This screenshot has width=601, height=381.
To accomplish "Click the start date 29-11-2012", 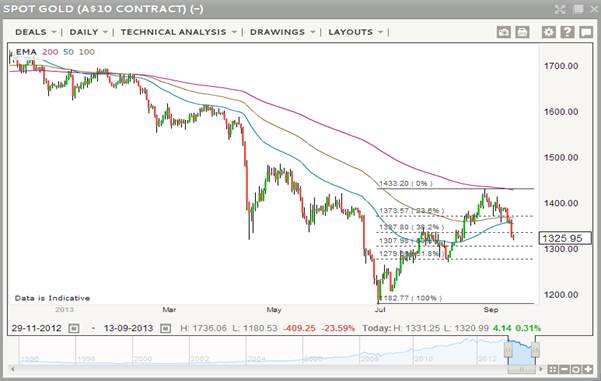I will click(x=36, y=328).
